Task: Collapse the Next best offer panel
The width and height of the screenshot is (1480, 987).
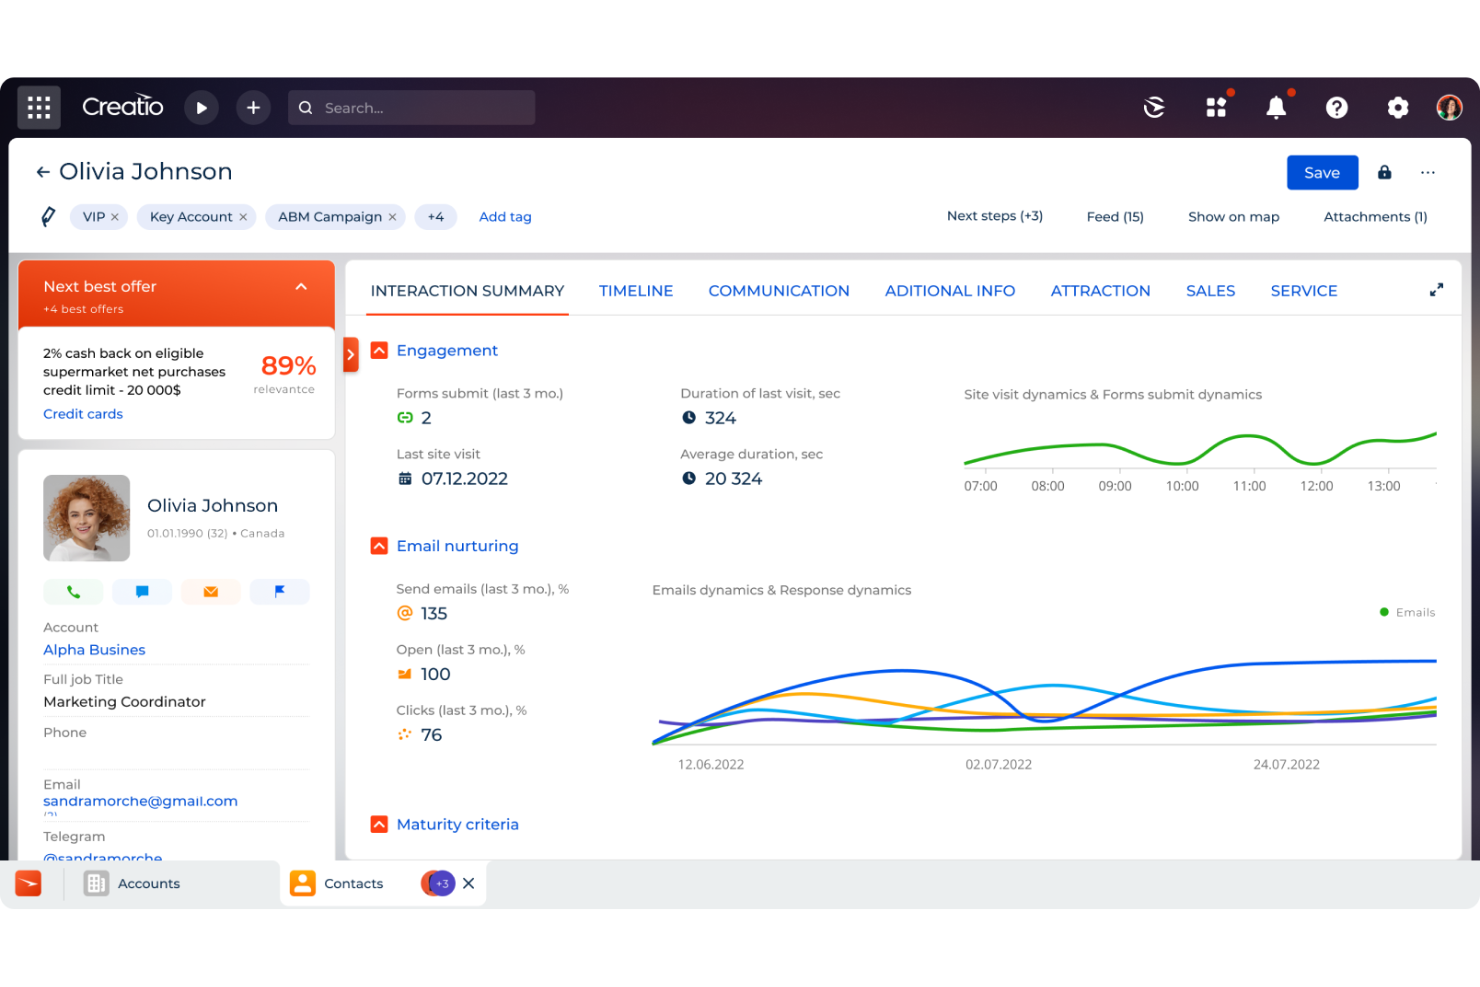Action: click(x=301, y=287)
